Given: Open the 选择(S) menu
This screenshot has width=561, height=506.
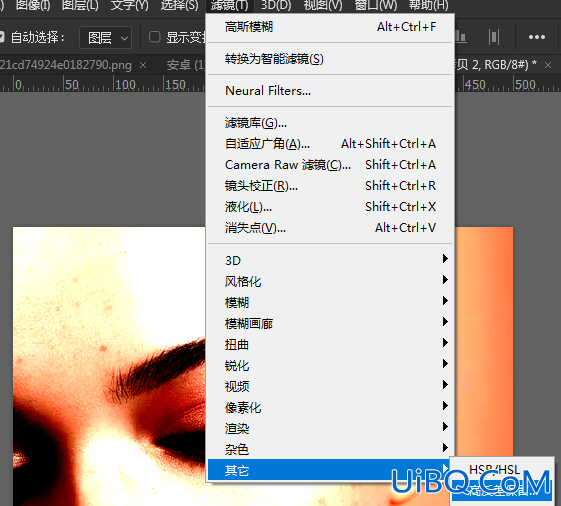Looking at the screenshot, I should click(179, 5).
